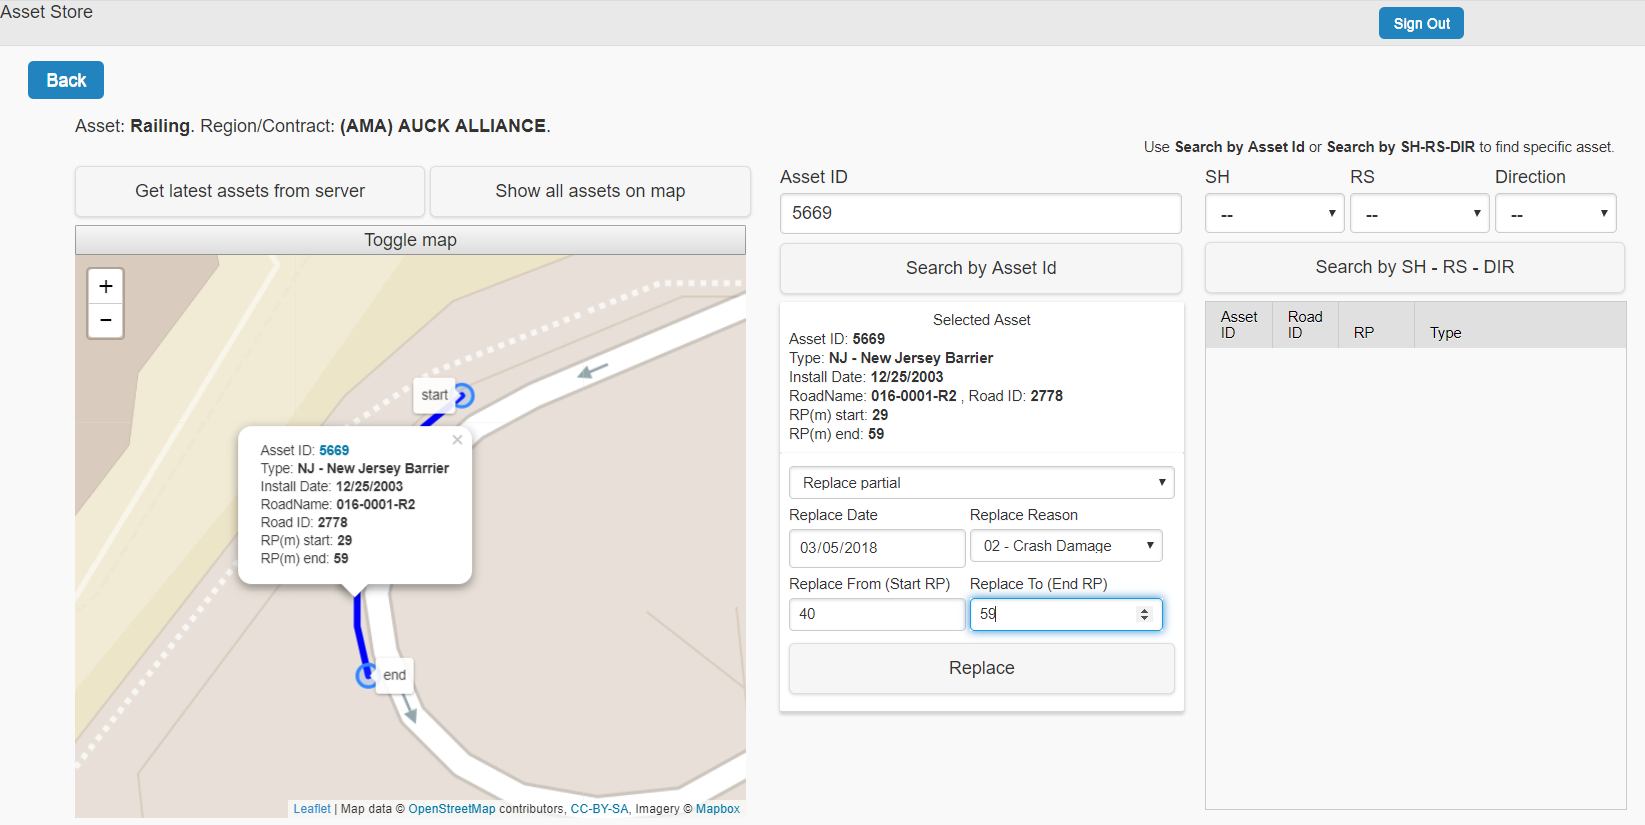The image size is (1645, 825).
Task: Toggle map visibility
Action: 410,240
